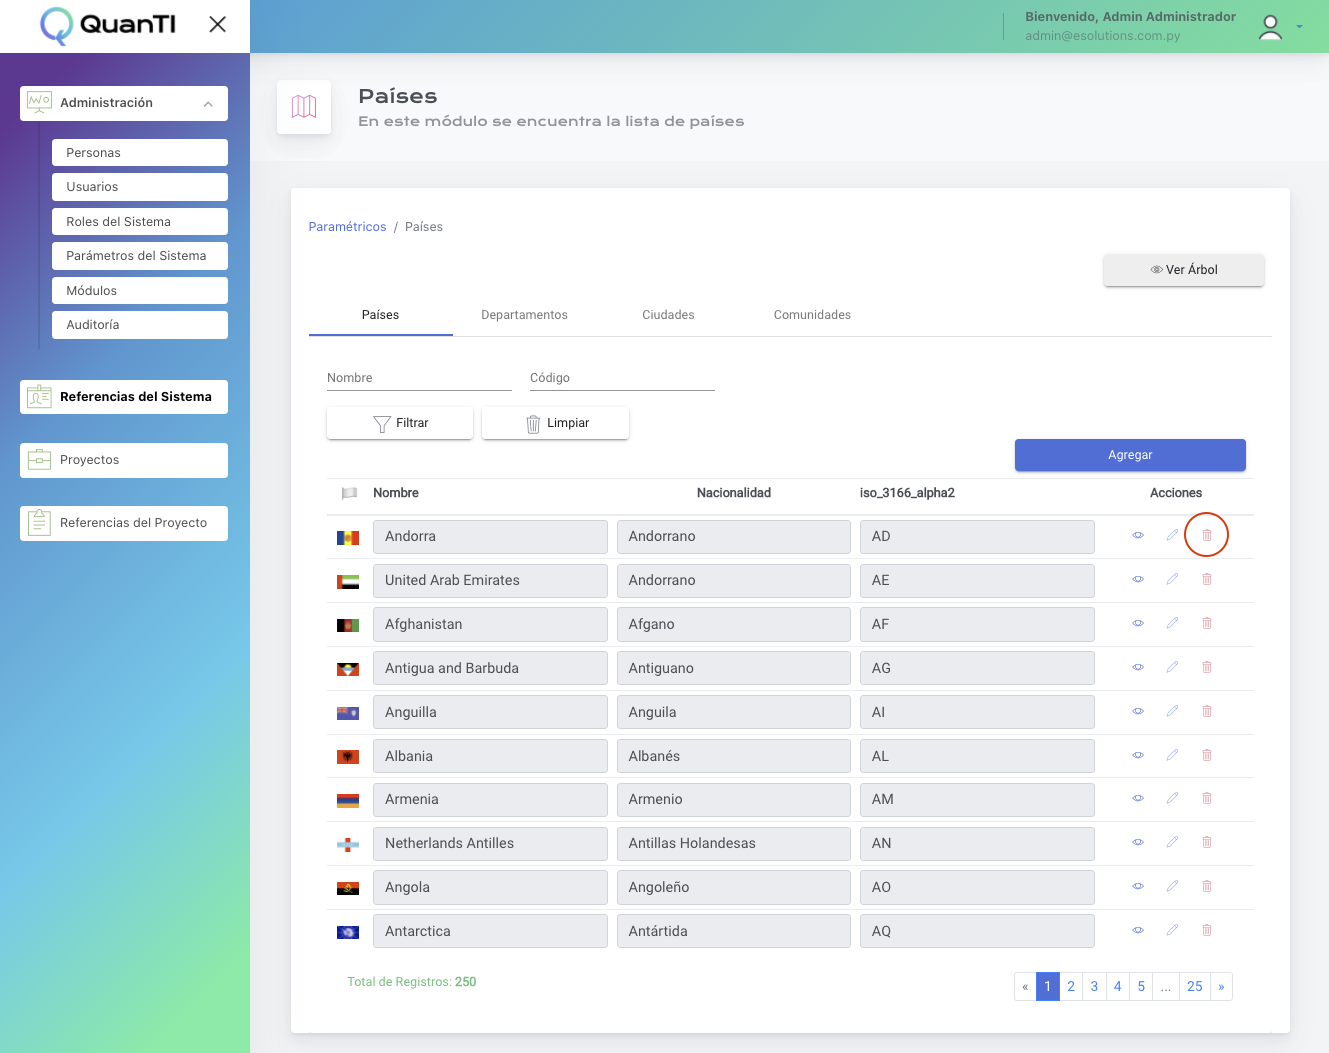Open Usuarios in the sidebar
This screenshot has height=1053, width=1329.
point(140,187)
